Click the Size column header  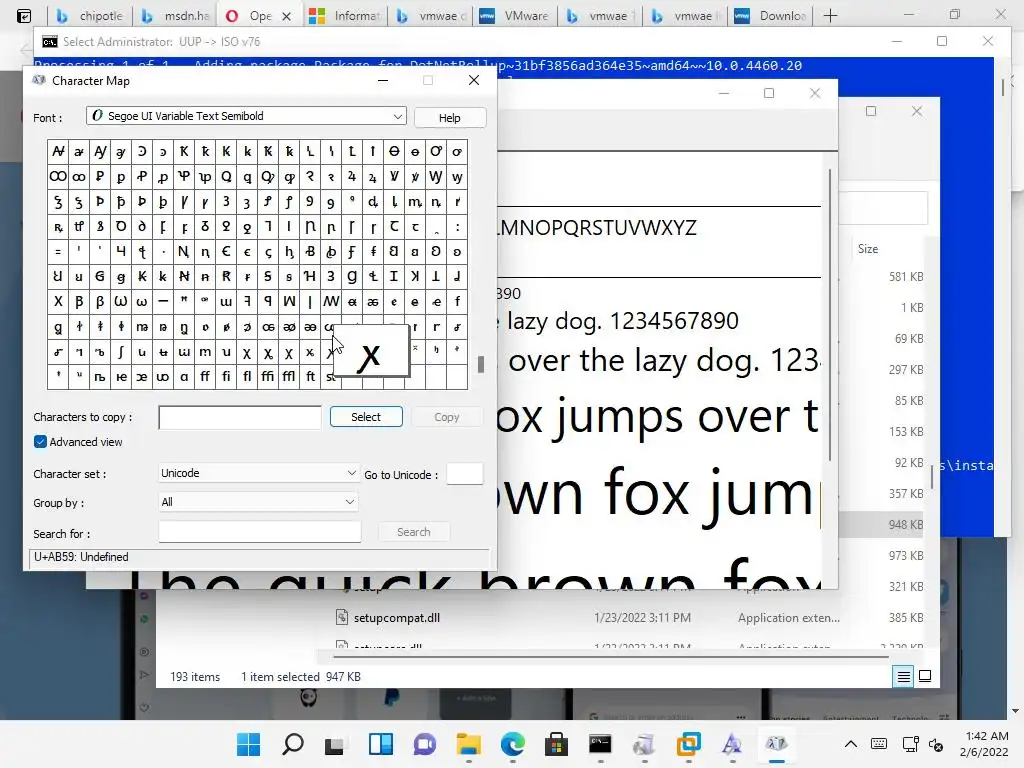(868, 249)
